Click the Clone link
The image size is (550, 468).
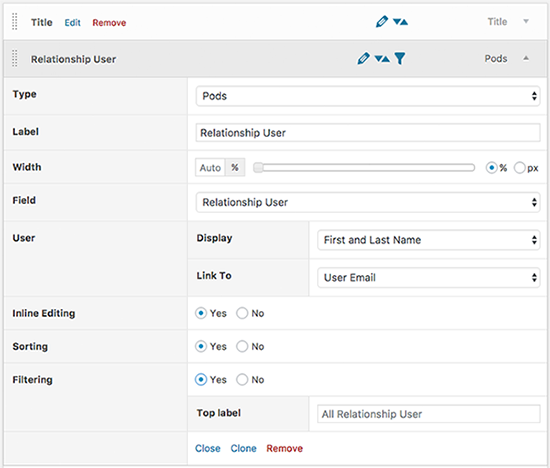(243, 448)
